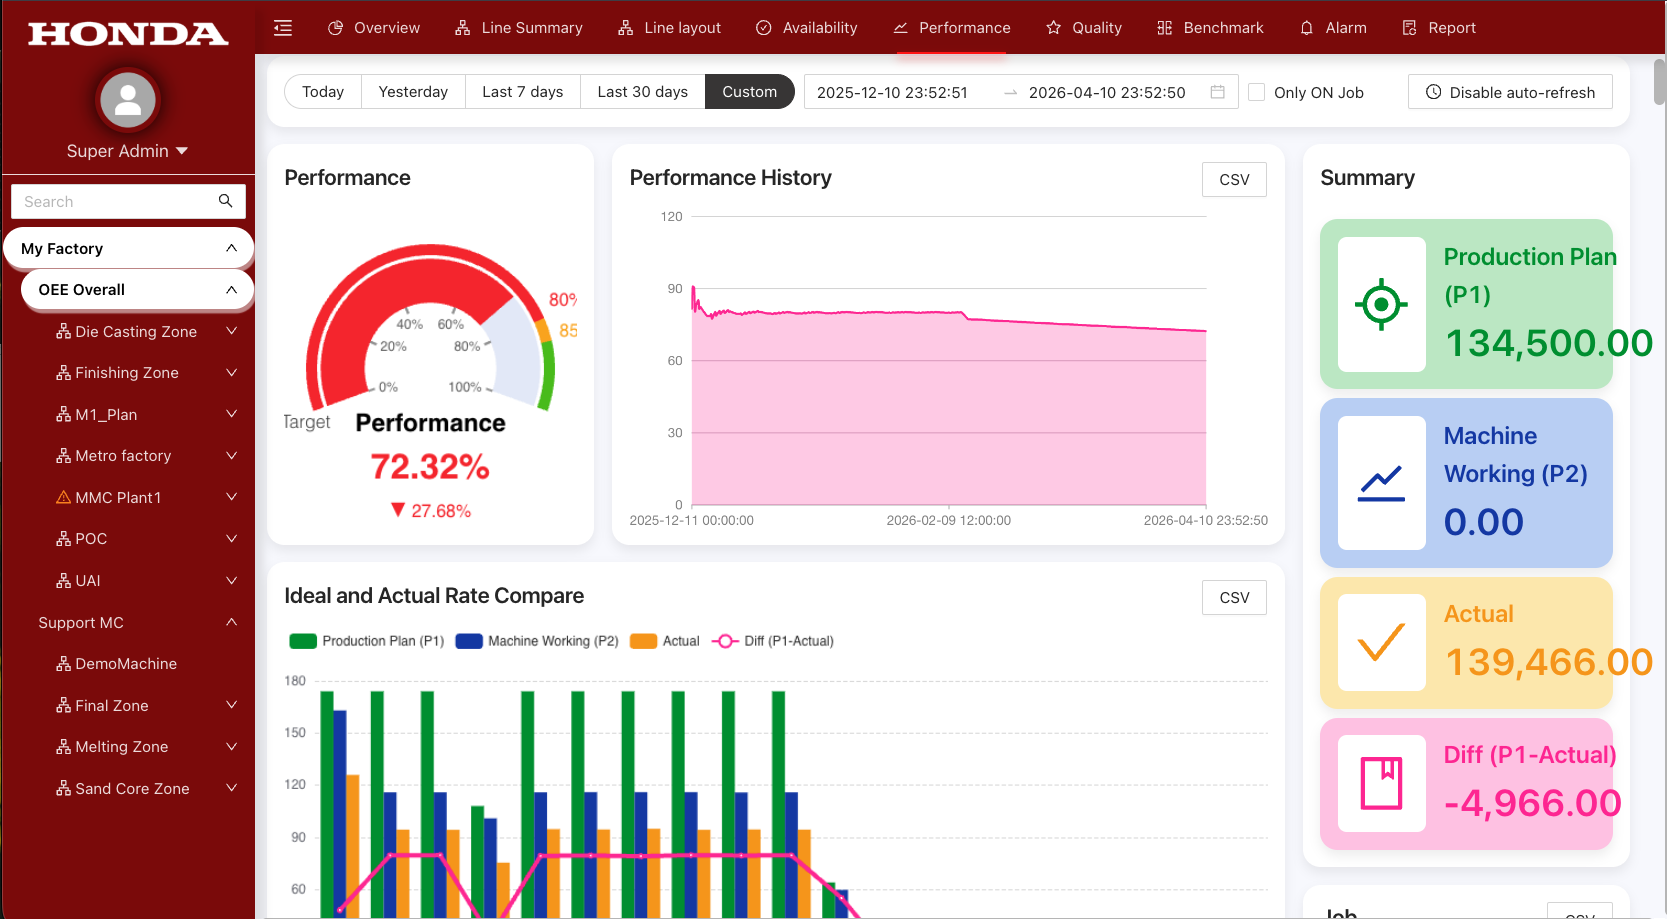Image resolution: width=1667 pixels, height=919 pixels.
Task: Click the Actual checkmark icon
Action: [x=1381, y=642]
